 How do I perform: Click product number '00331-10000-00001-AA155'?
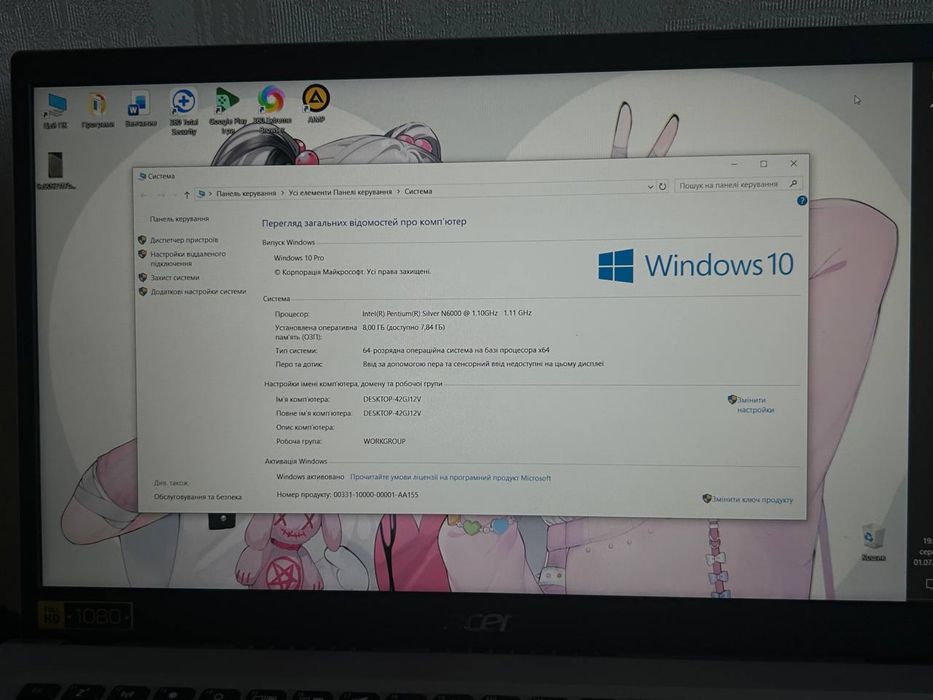[375, 495]
